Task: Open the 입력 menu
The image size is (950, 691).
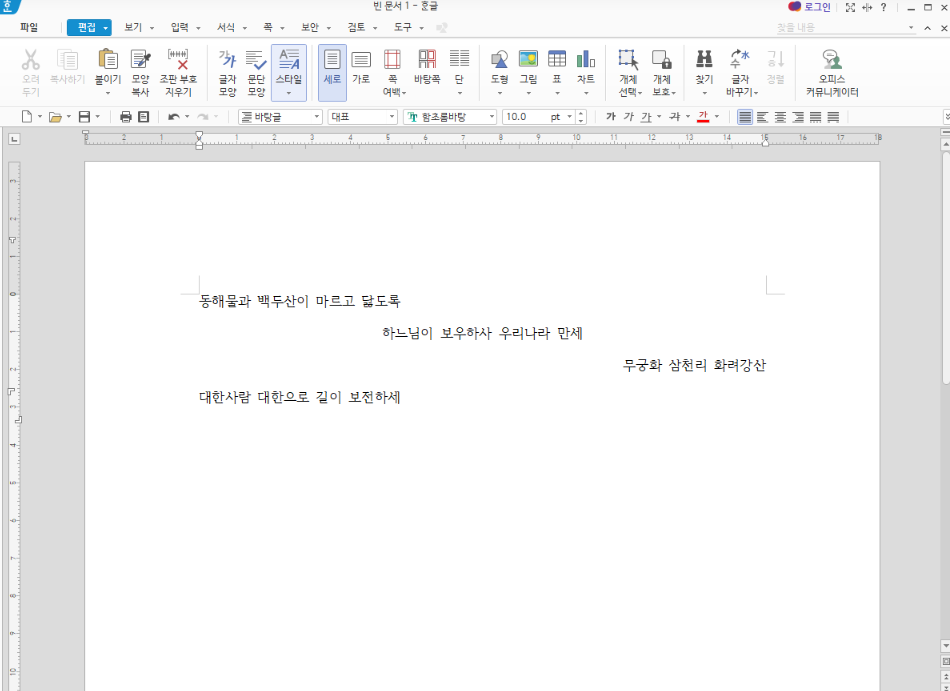Action: 179,27
